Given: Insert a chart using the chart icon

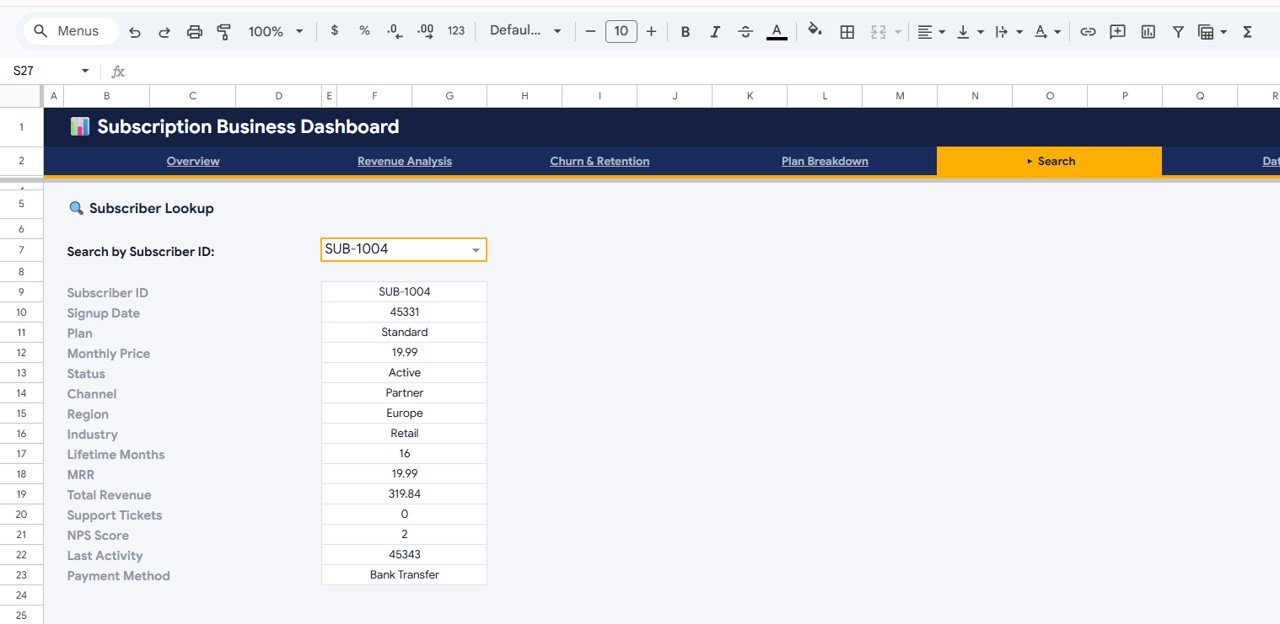Looking at the screenshot, I should [x=1147, y=31].
